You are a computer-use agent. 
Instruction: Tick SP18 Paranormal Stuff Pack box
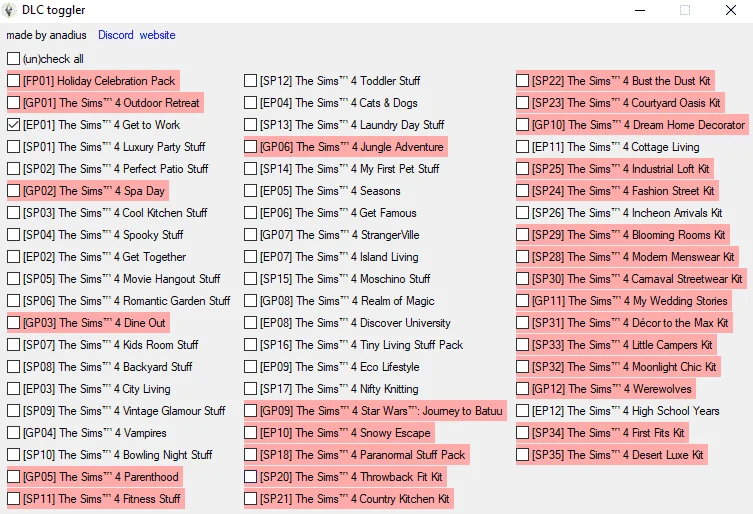250,455
